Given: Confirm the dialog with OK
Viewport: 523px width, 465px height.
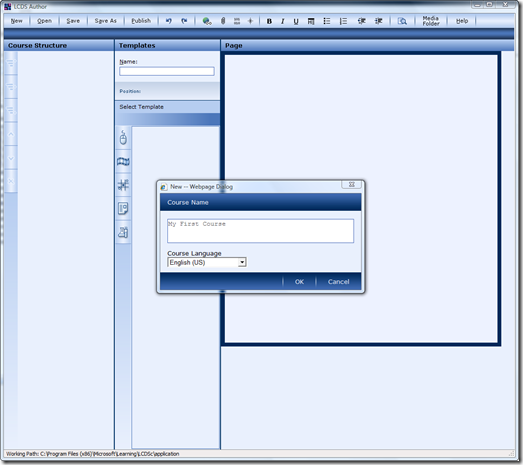Looking at the screenshot, I should pos(299,282).
